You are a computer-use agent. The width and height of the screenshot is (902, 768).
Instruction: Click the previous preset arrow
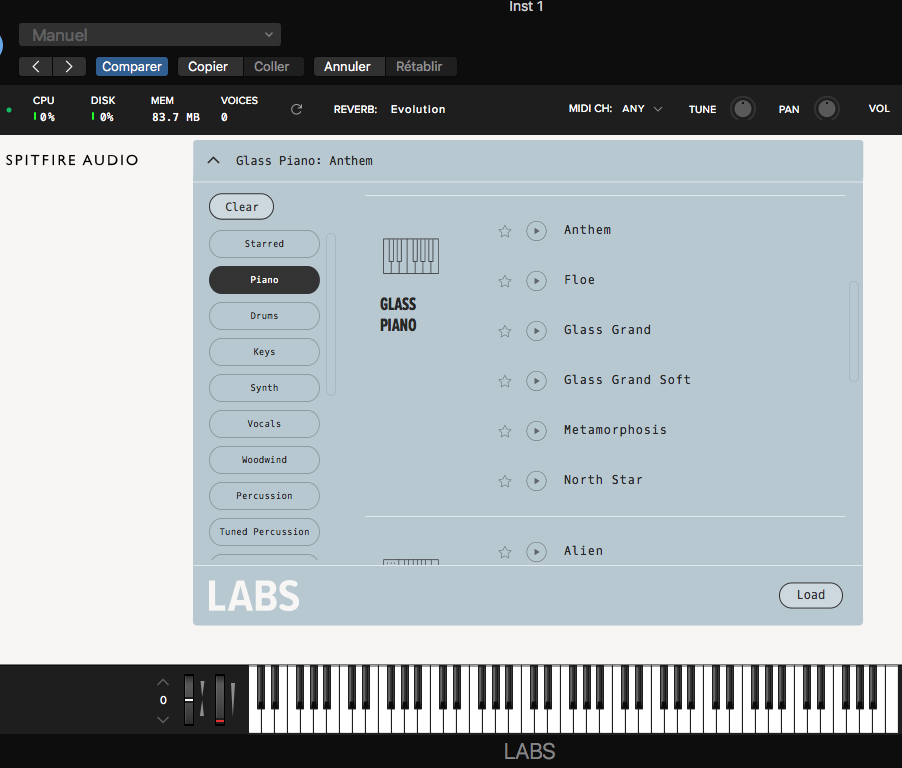pyautogui.click(x=35, y=66)
